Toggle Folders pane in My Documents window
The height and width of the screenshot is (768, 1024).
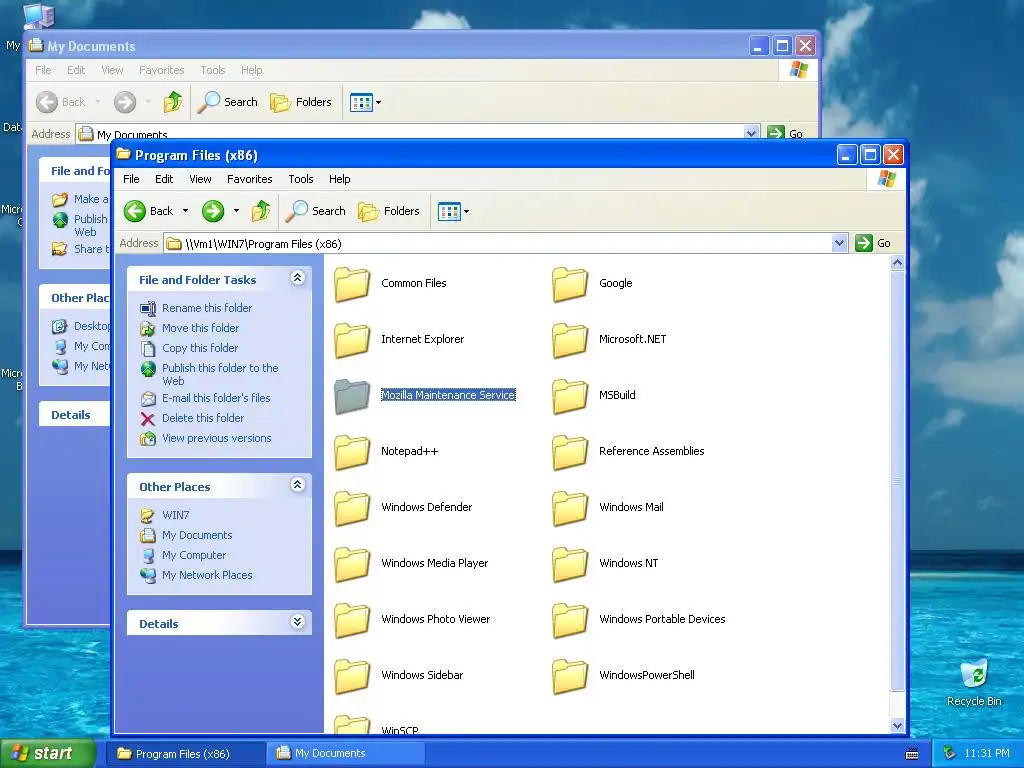(301, 102)
